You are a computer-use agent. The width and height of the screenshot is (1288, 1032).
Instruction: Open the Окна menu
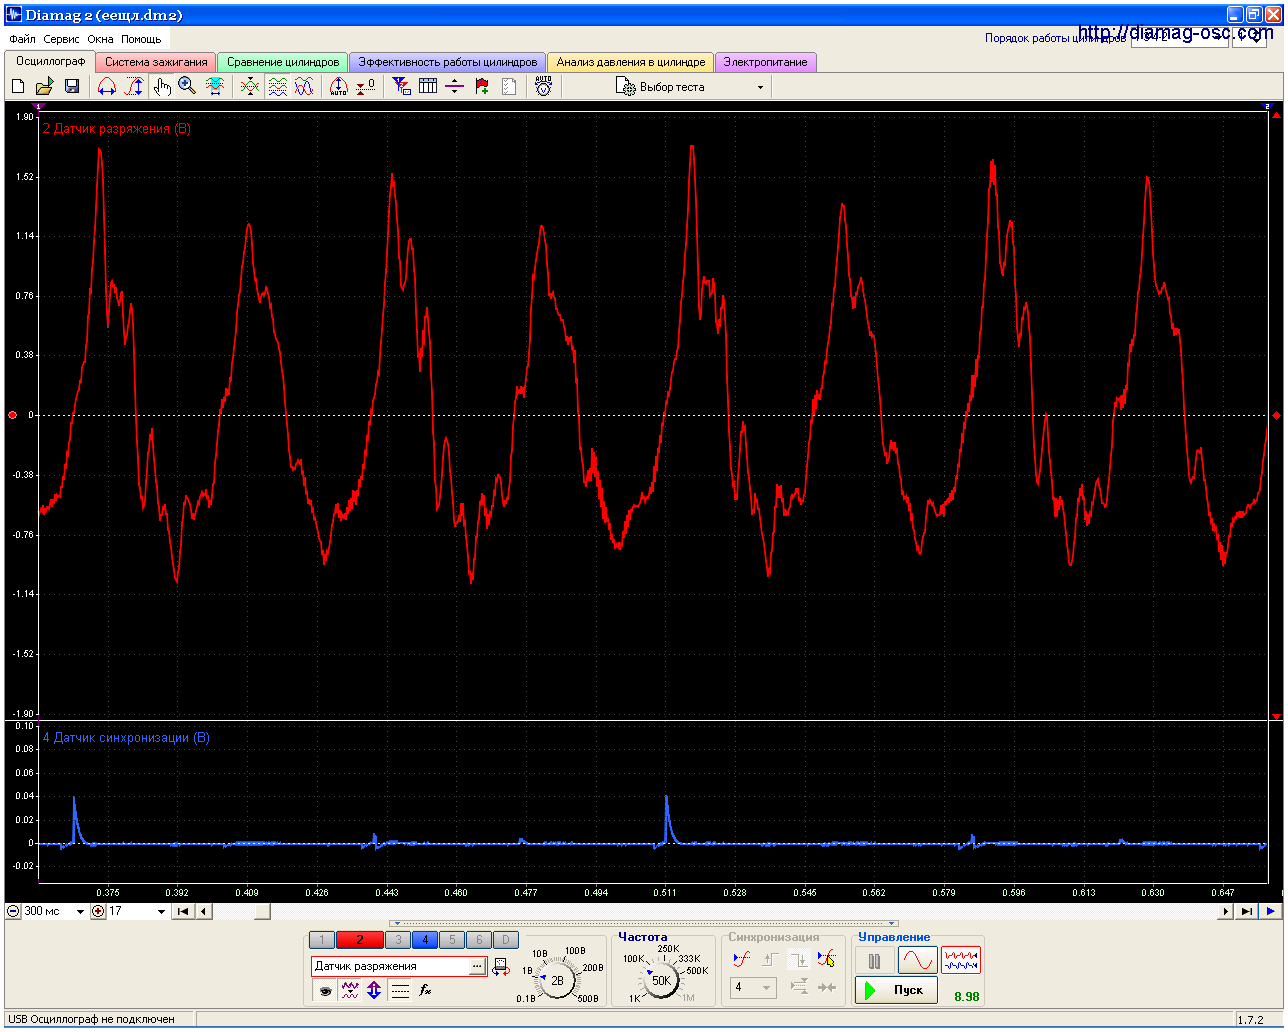pos(100,39)
